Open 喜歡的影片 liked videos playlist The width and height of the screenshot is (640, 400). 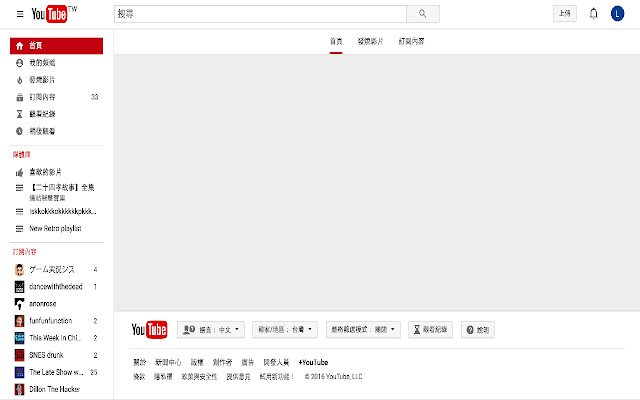point(48,172)
